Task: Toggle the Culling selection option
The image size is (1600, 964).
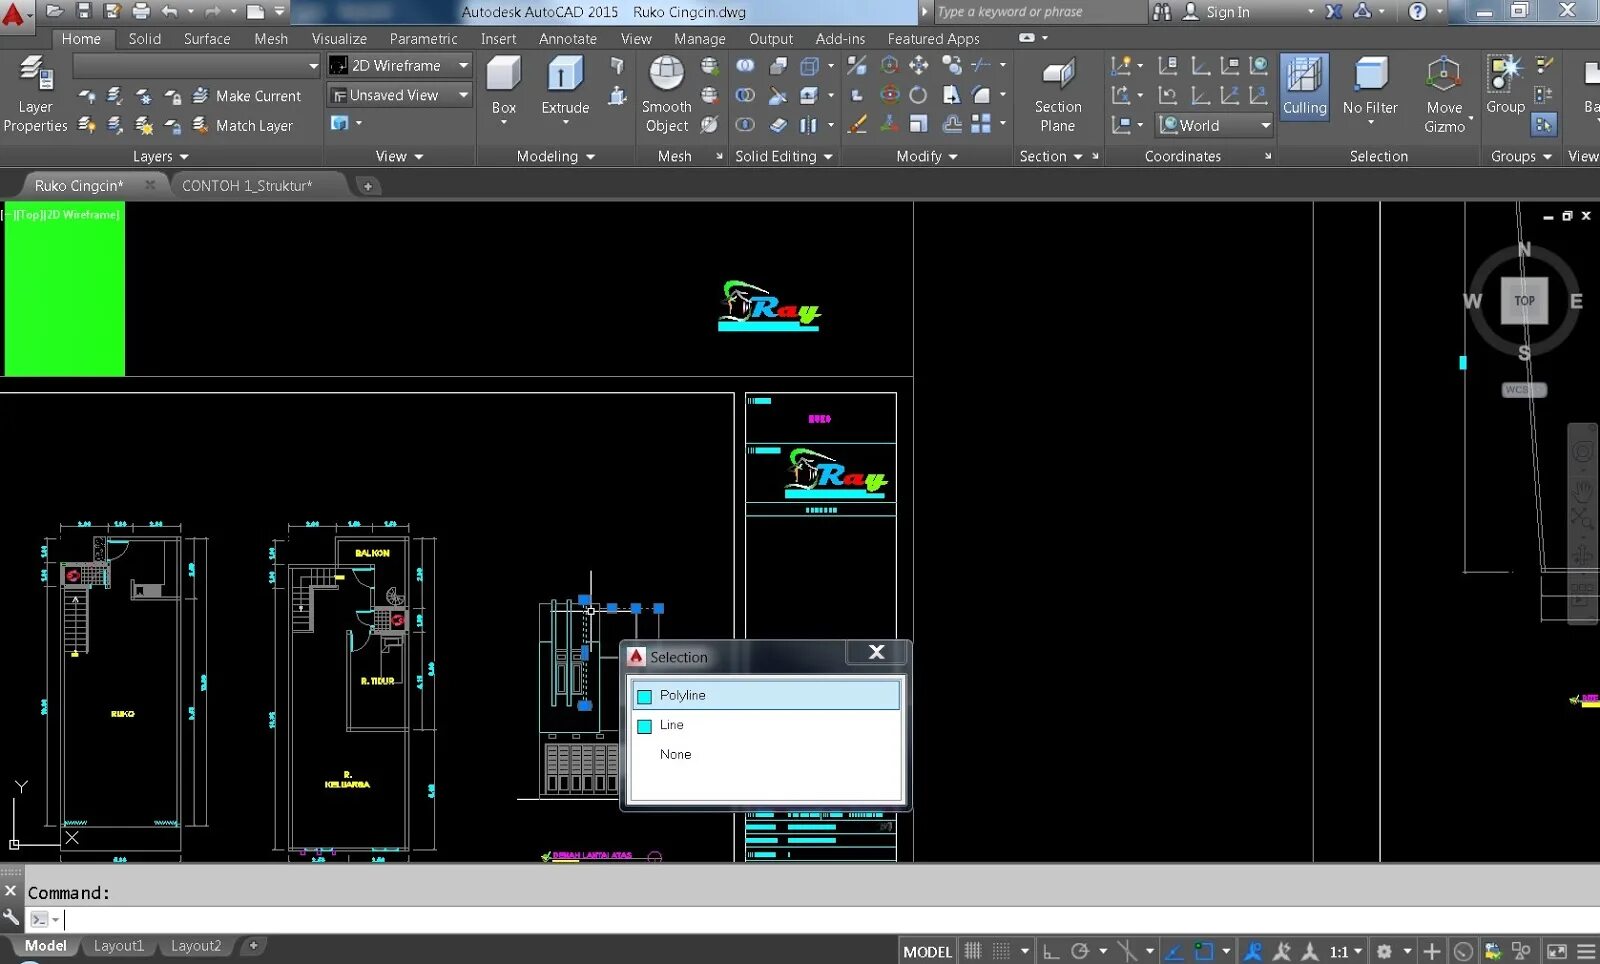Action: [1305, 88]
